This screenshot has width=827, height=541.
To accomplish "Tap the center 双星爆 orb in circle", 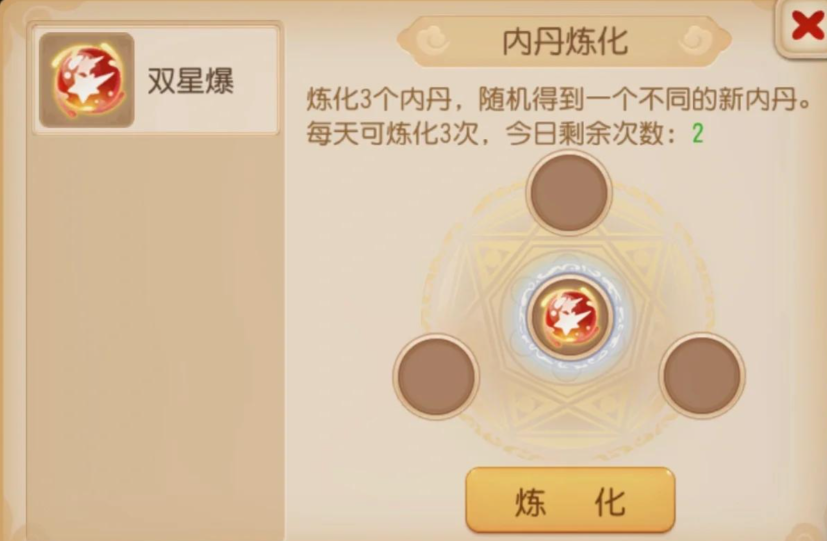I will (570, 317).
